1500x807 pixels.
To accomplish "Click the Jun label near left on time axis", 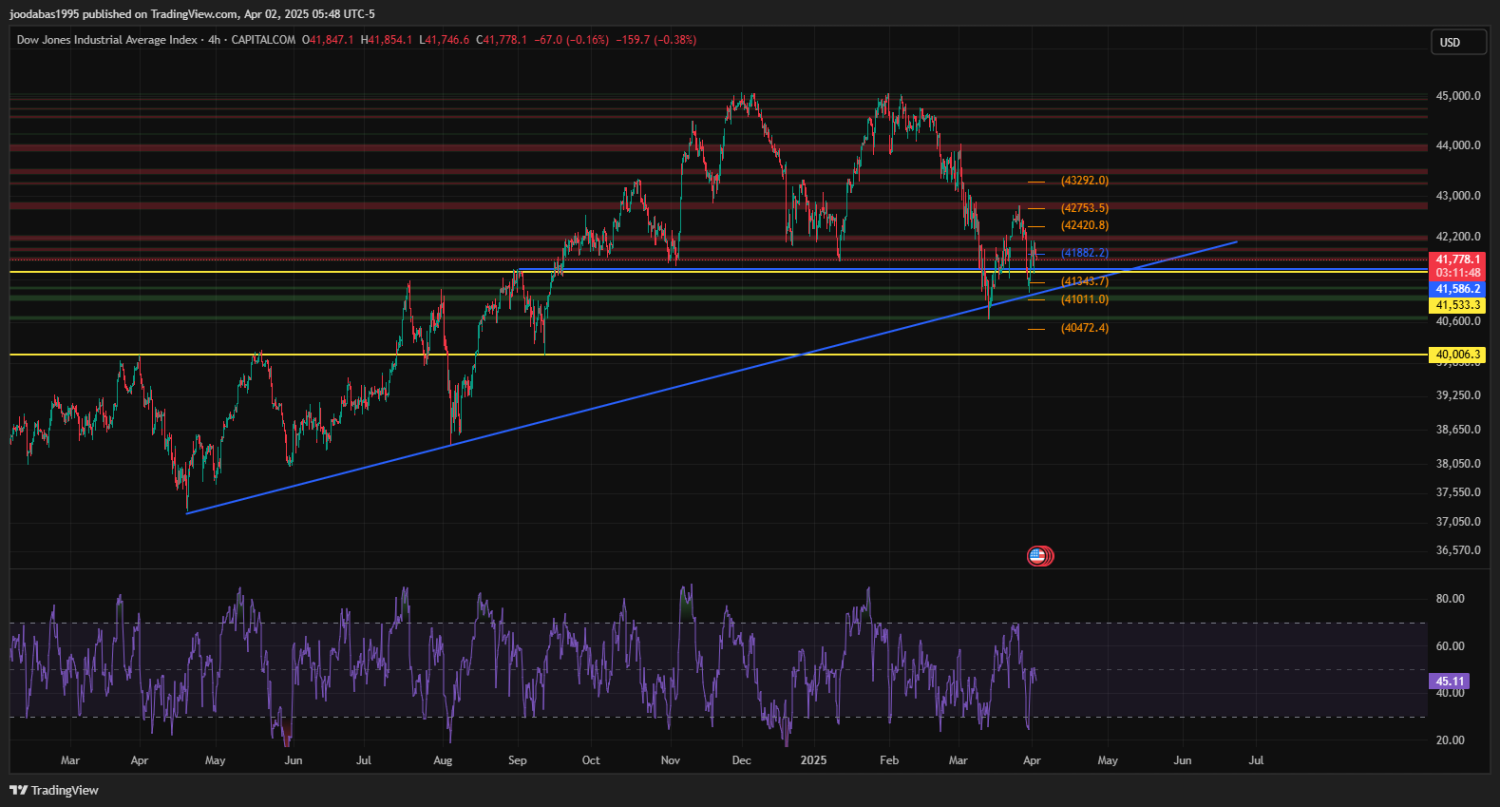I will [x=293, y=760].
